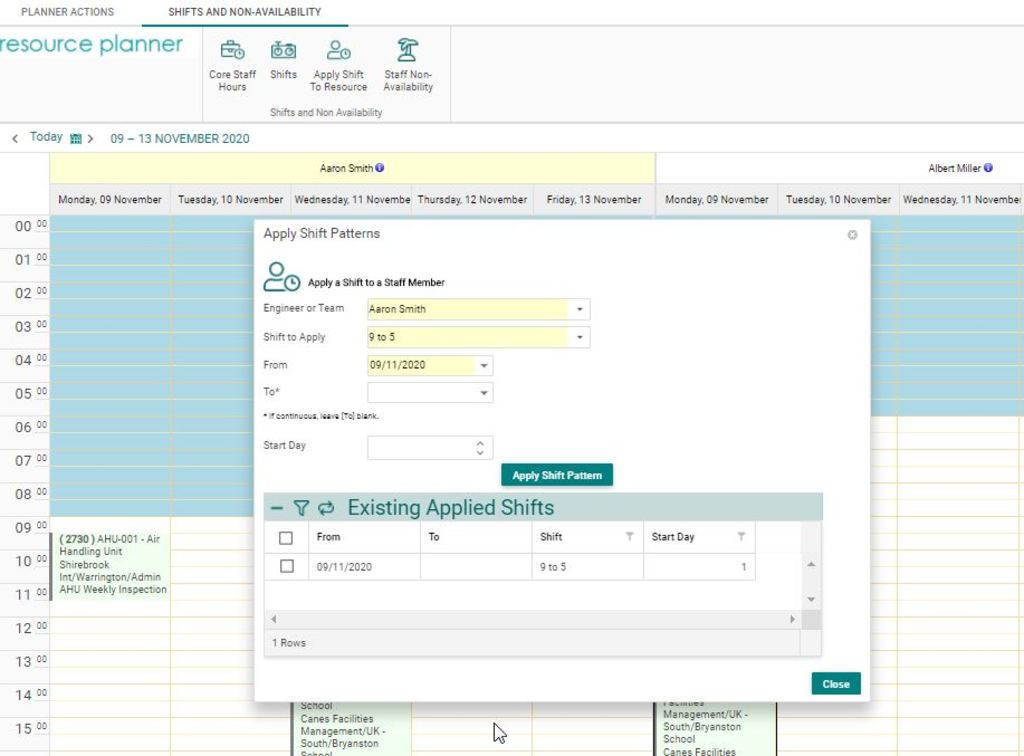This screenshot has width=1024, height=756.
Task: Expand the Engineer or Team dropdown
Action: 579,309
